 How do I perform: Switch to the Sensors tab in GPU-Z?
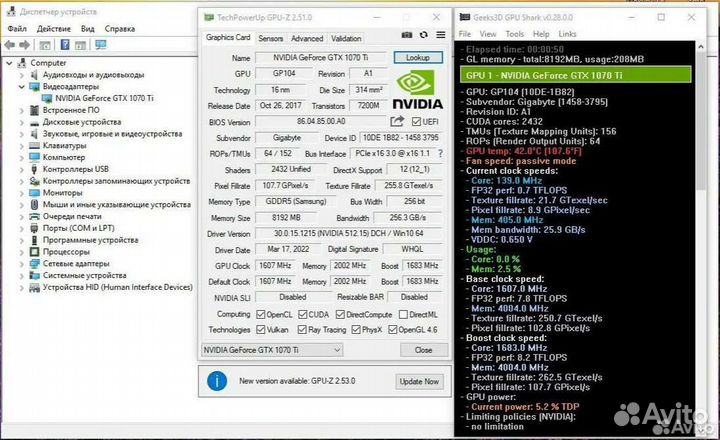[x=270, y=39]
